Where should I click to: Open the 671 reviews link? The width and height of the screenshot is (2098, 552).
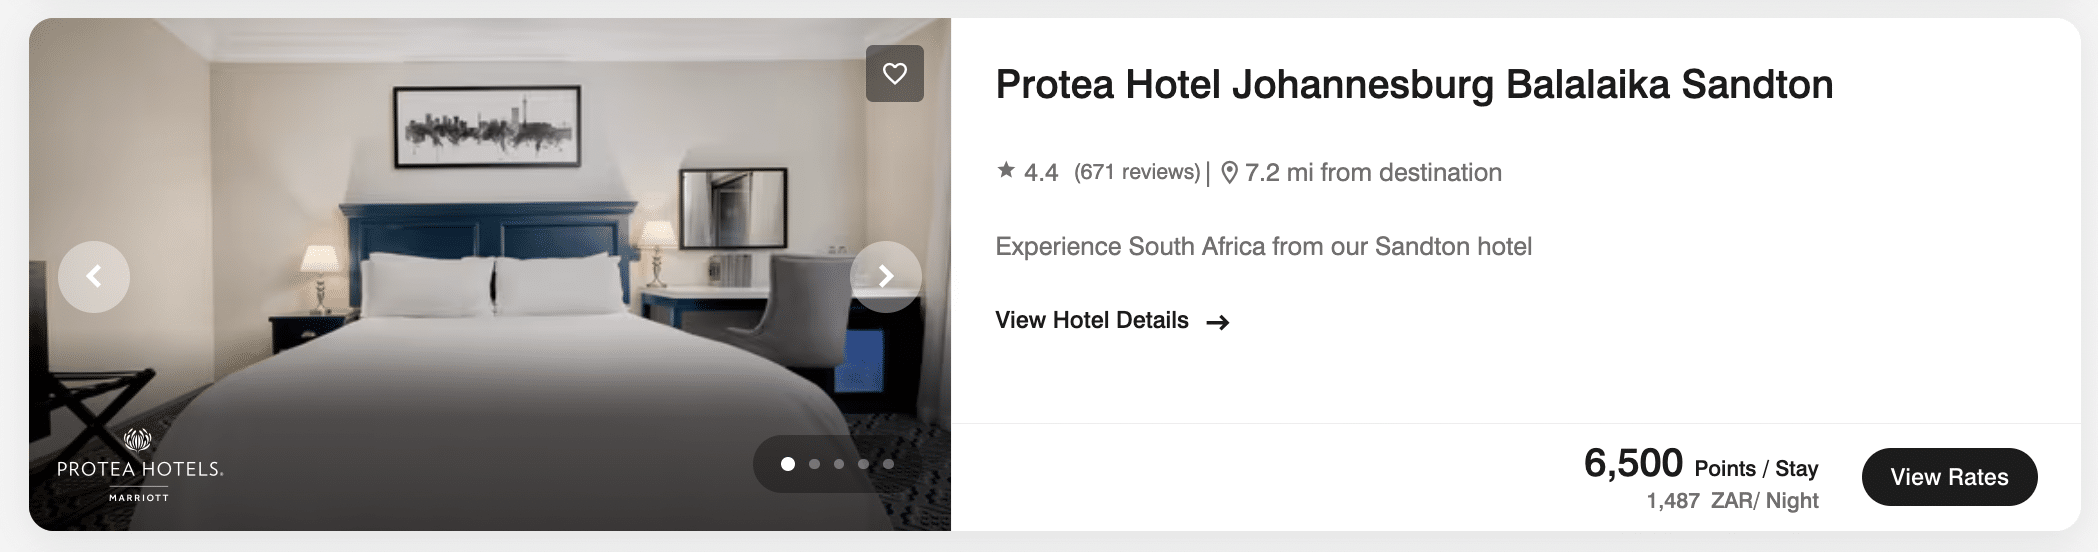click(1137, 172)
